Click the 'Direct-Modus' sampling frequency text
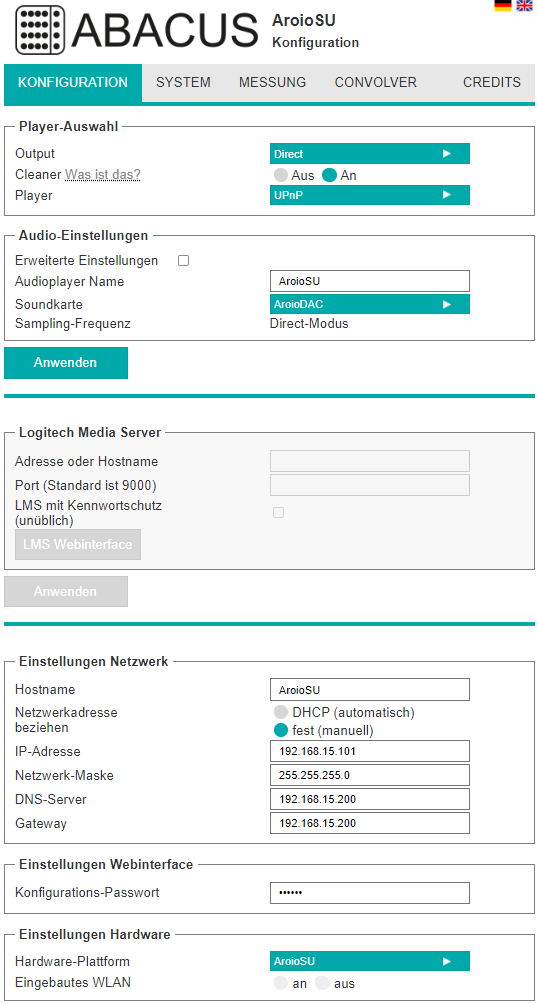The height and width of the screenshot is (1004, 537). coord(309,323)
